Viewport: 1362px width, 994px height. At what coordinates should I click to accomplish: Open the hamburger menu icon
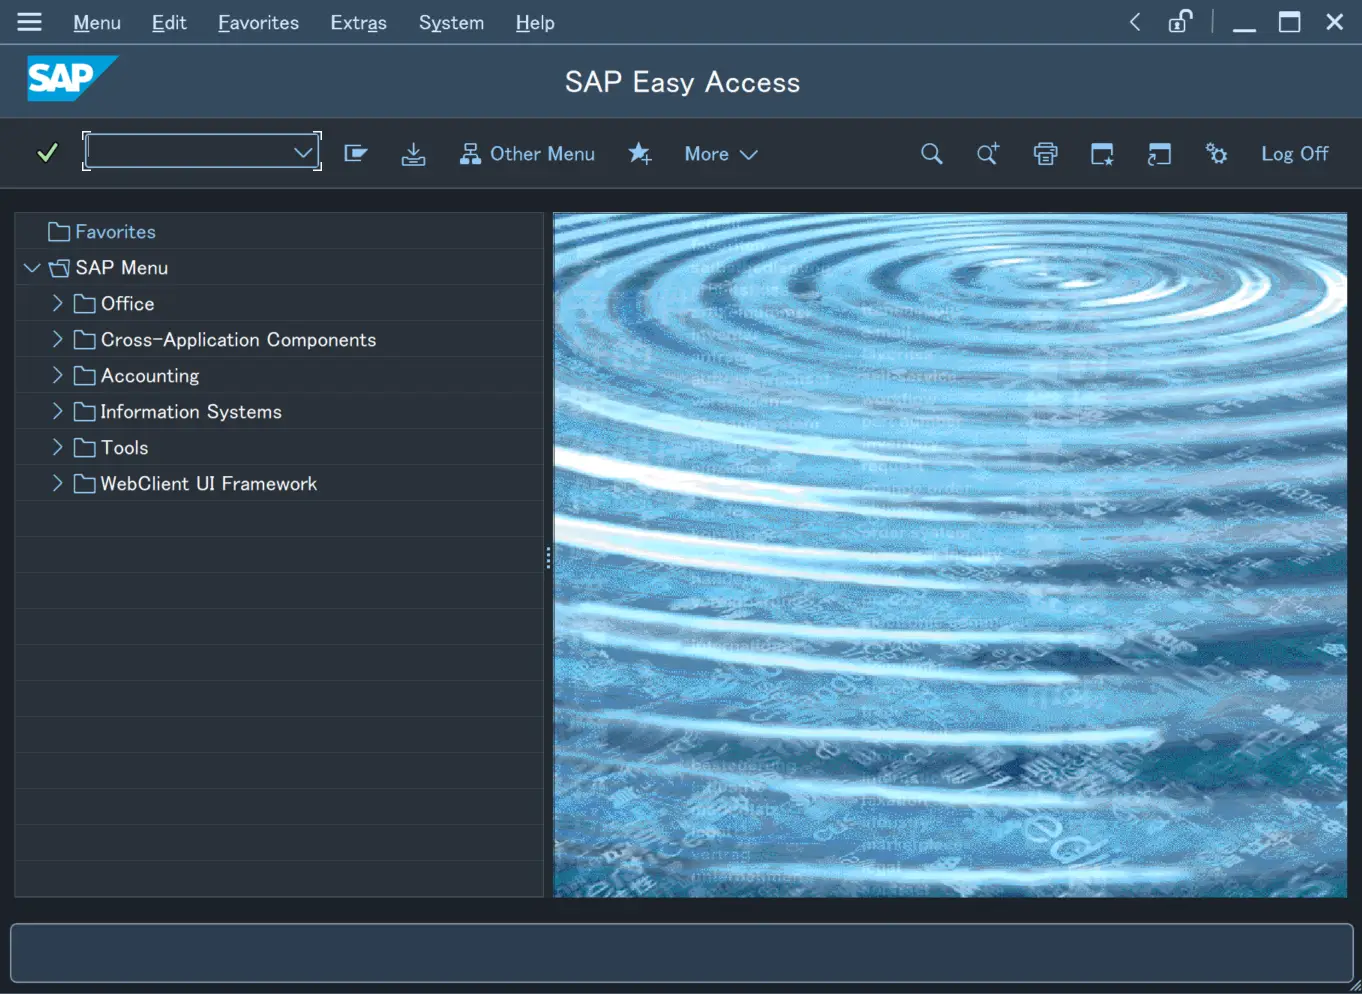point(30,22)
